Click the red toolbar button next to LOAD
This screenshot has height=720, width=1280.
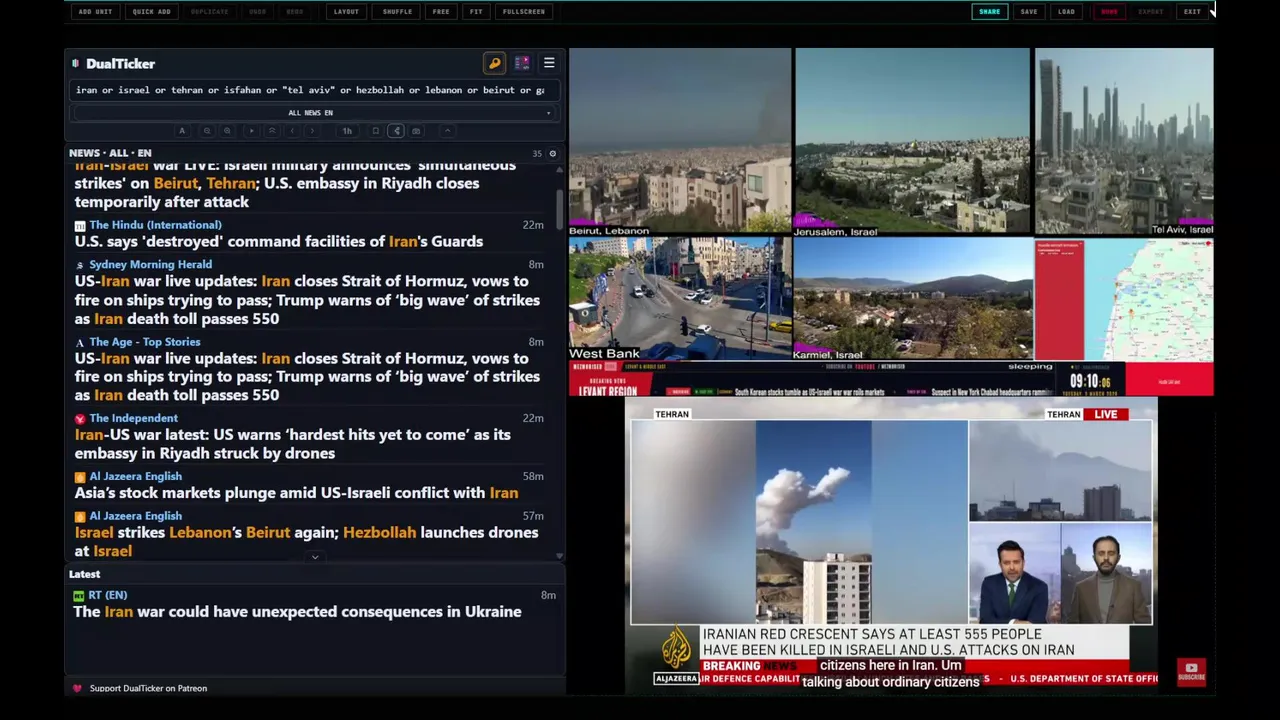1109,12
